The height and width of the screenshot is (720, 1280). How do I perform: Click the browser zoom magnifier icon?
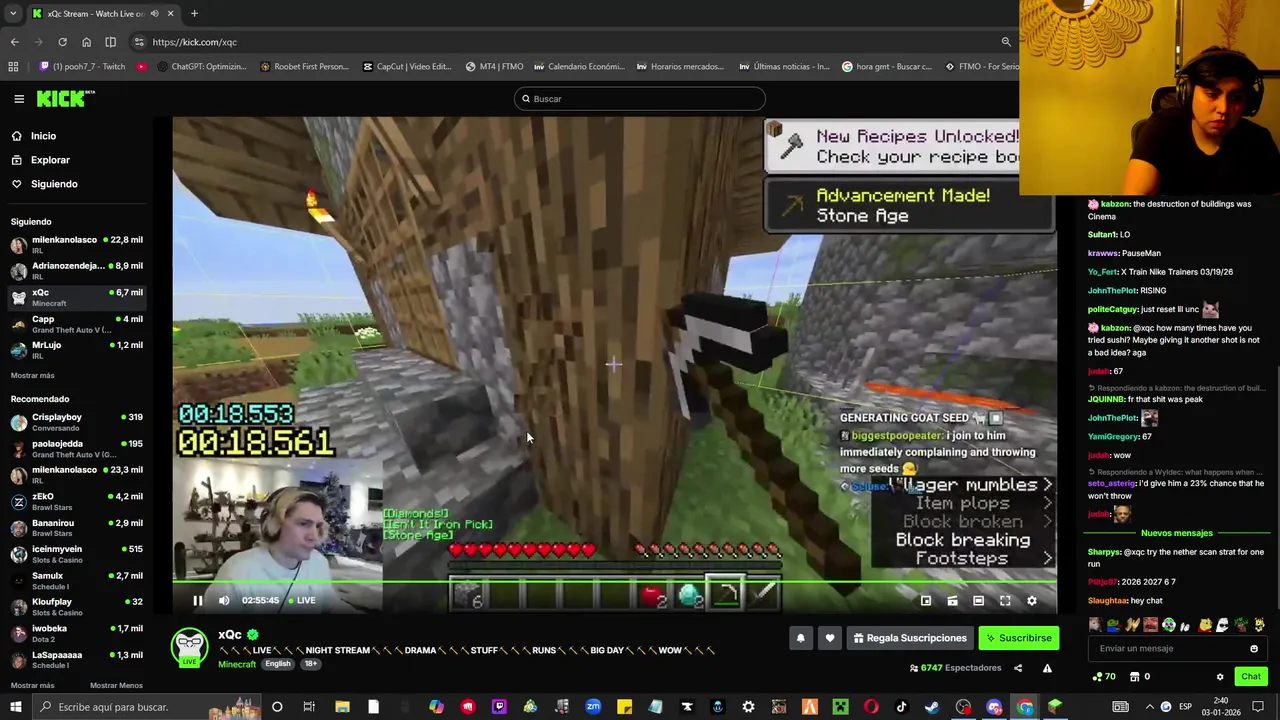1006,42
